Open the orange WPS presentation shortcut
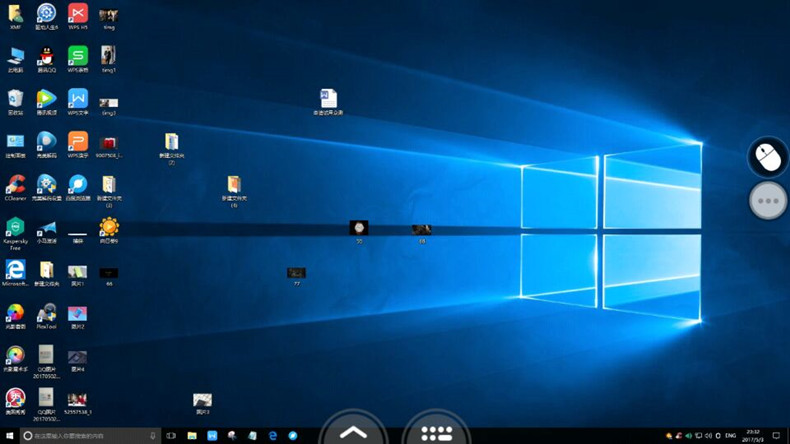 [x=77, y=142]
